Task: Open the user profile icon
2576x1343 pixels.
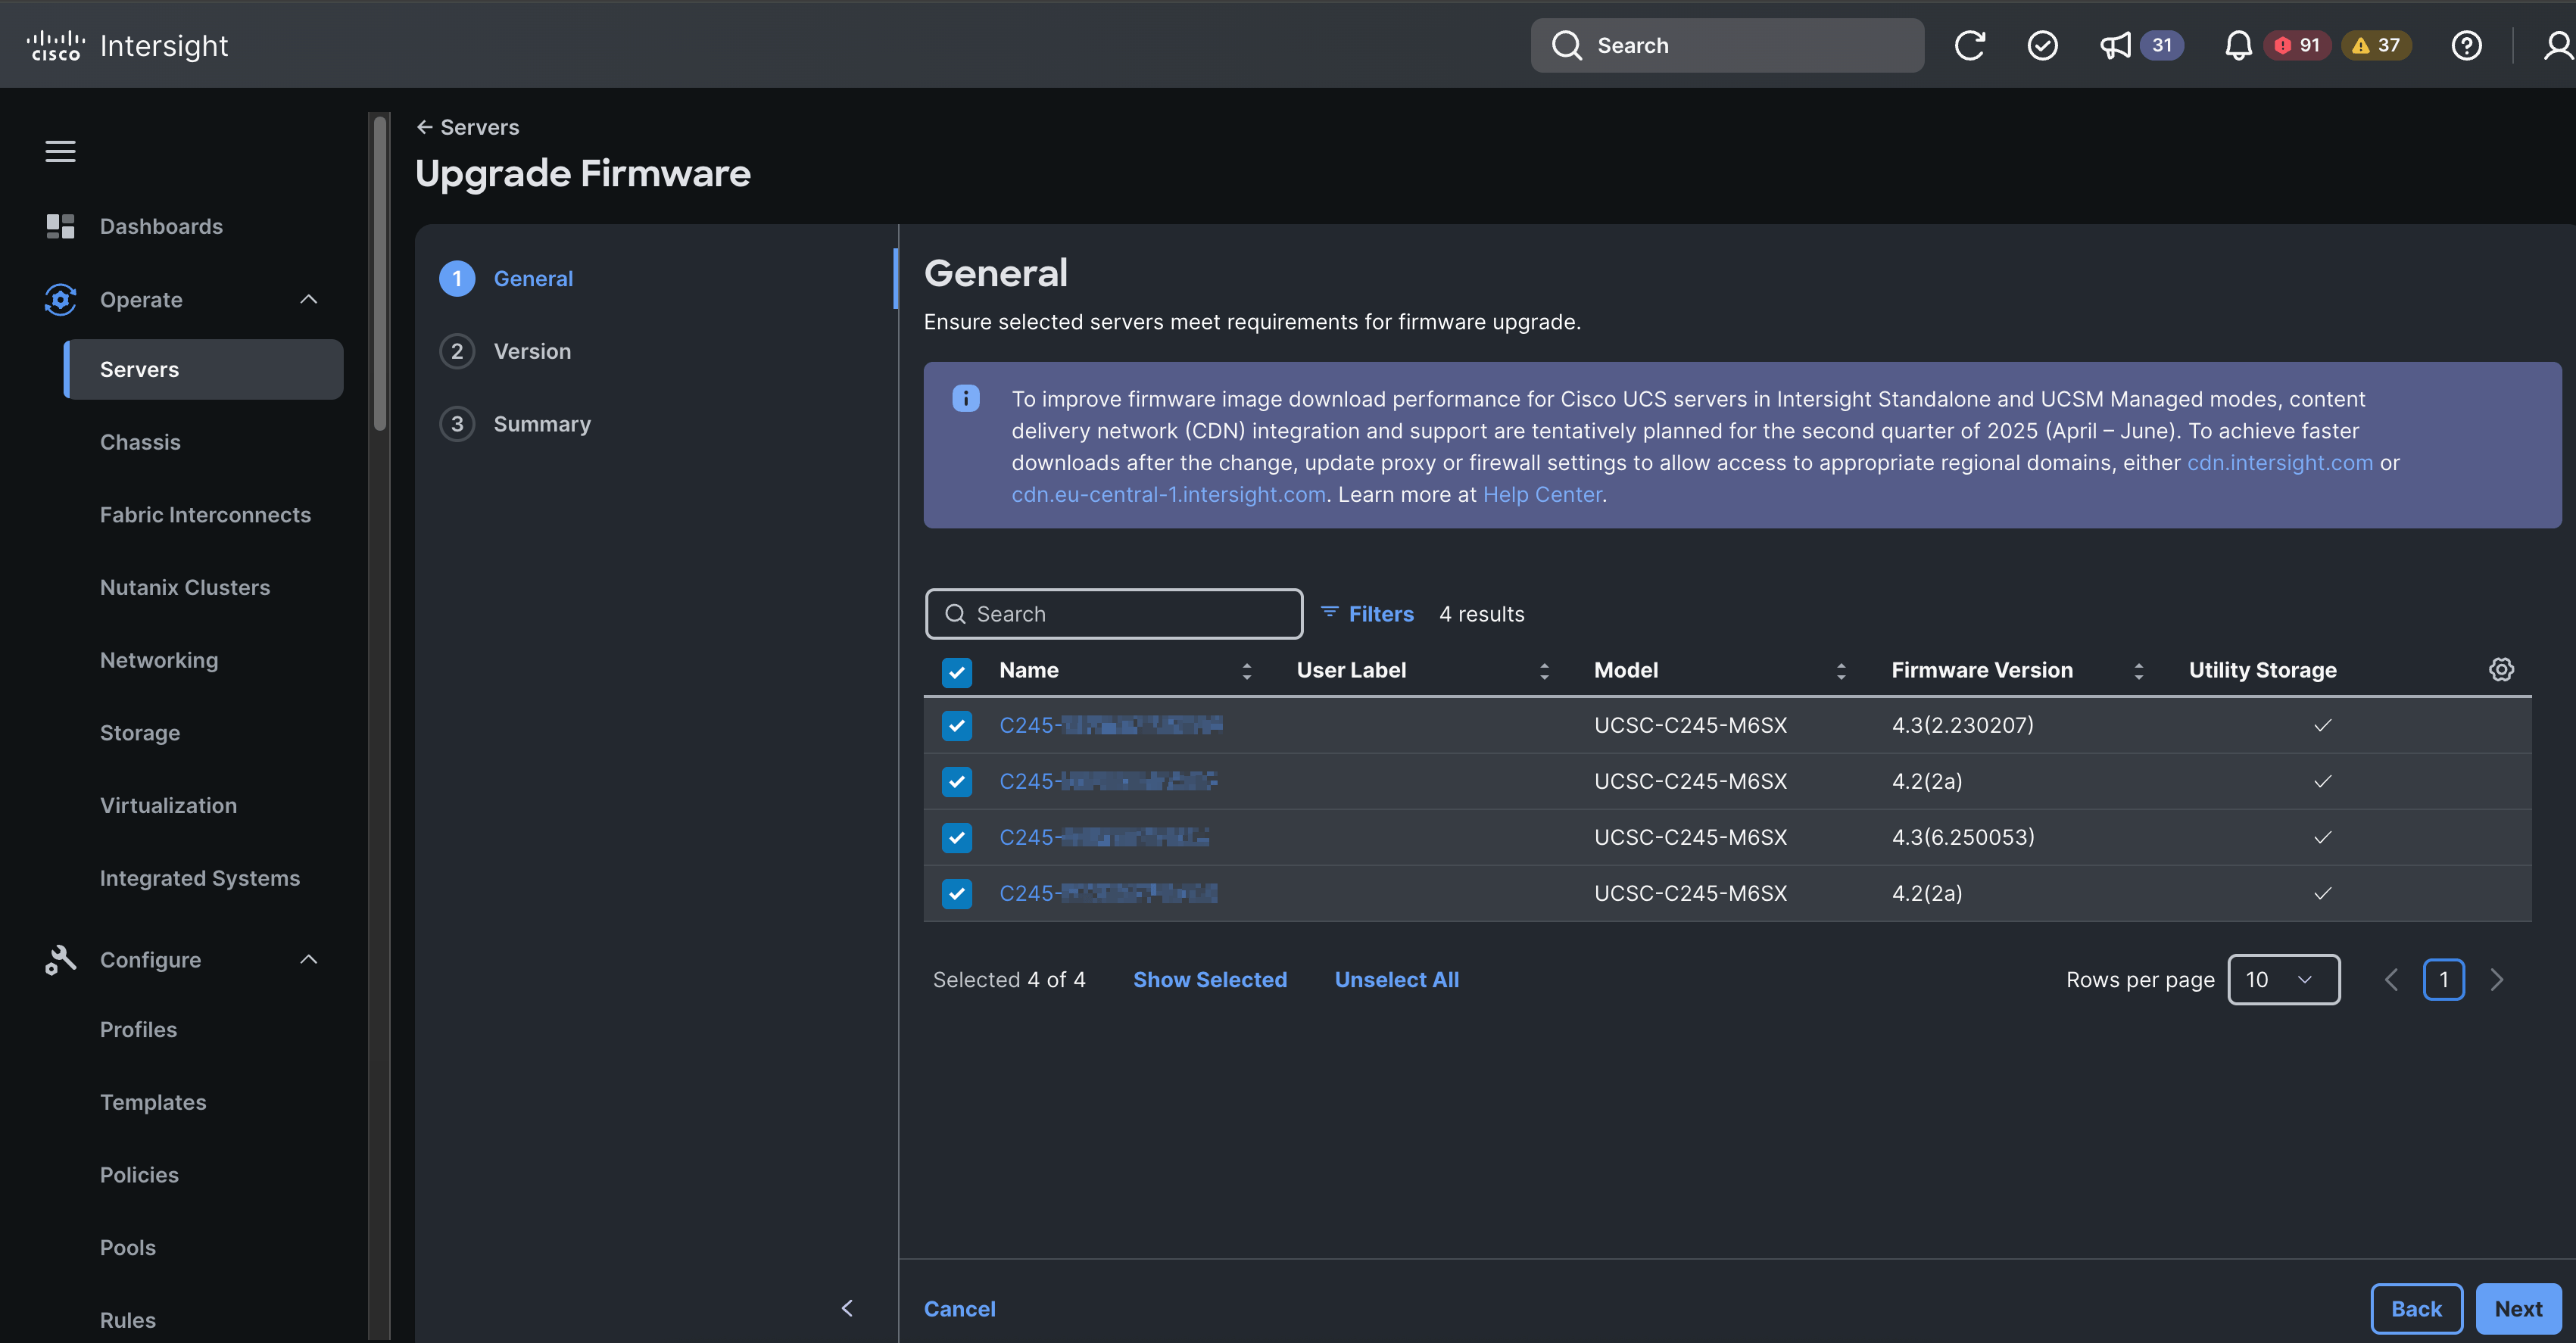Action: (x=2557, y=45)
